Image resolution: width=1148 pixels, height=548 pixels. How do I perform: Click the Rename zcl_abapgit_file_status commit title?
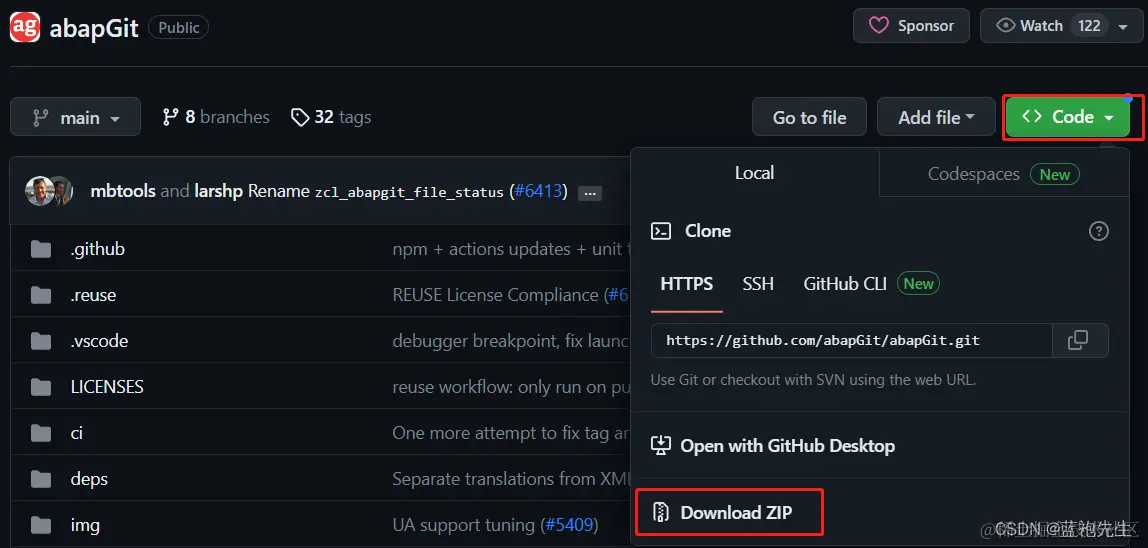[x=376, y=192]
